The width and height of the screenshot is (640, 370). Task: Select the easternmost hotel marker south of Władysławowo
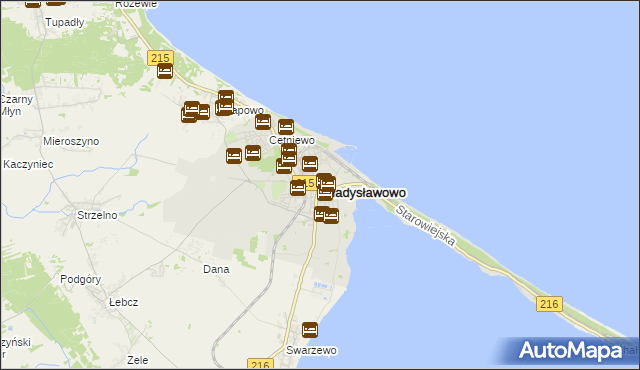coord(331,216)
